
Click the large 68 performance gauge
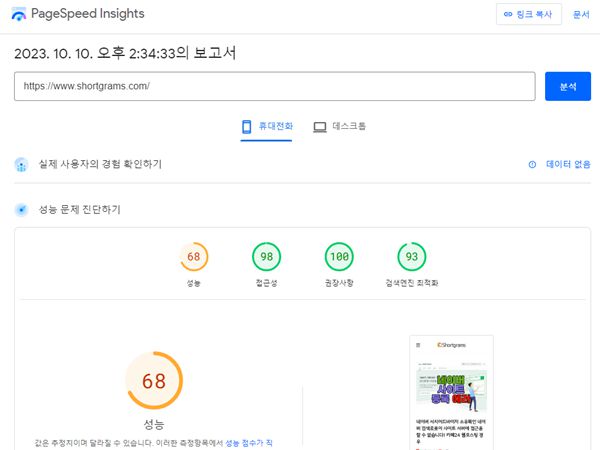point(154,380)
